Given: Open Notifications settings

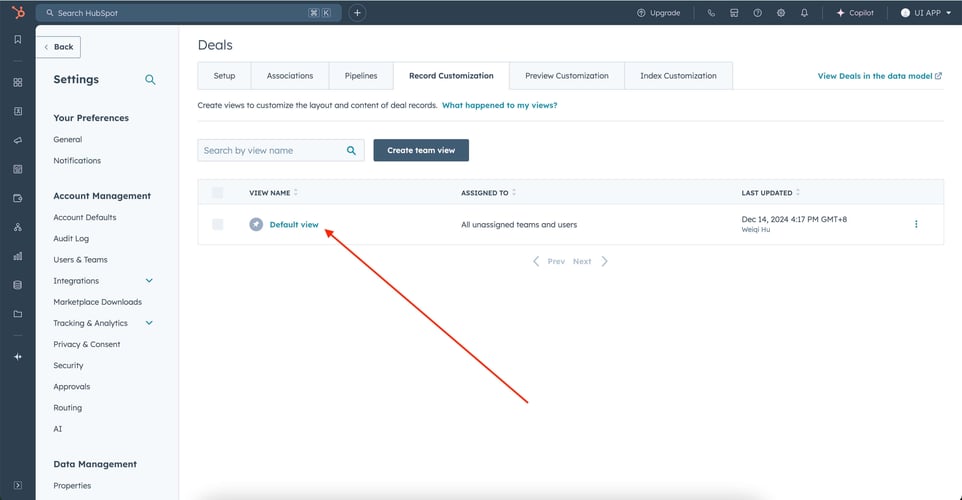Looking at the screenshot, I should coord(77,160).
